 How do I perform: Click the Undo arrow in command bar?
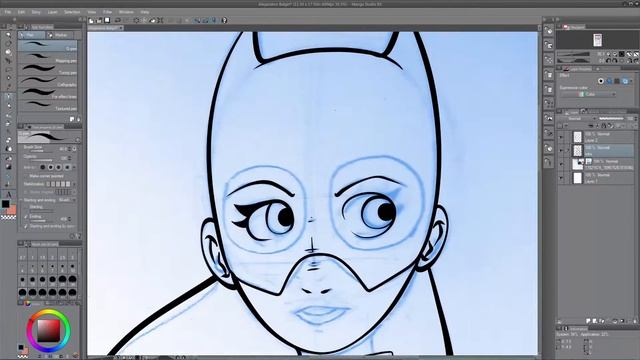click(118, 20)
